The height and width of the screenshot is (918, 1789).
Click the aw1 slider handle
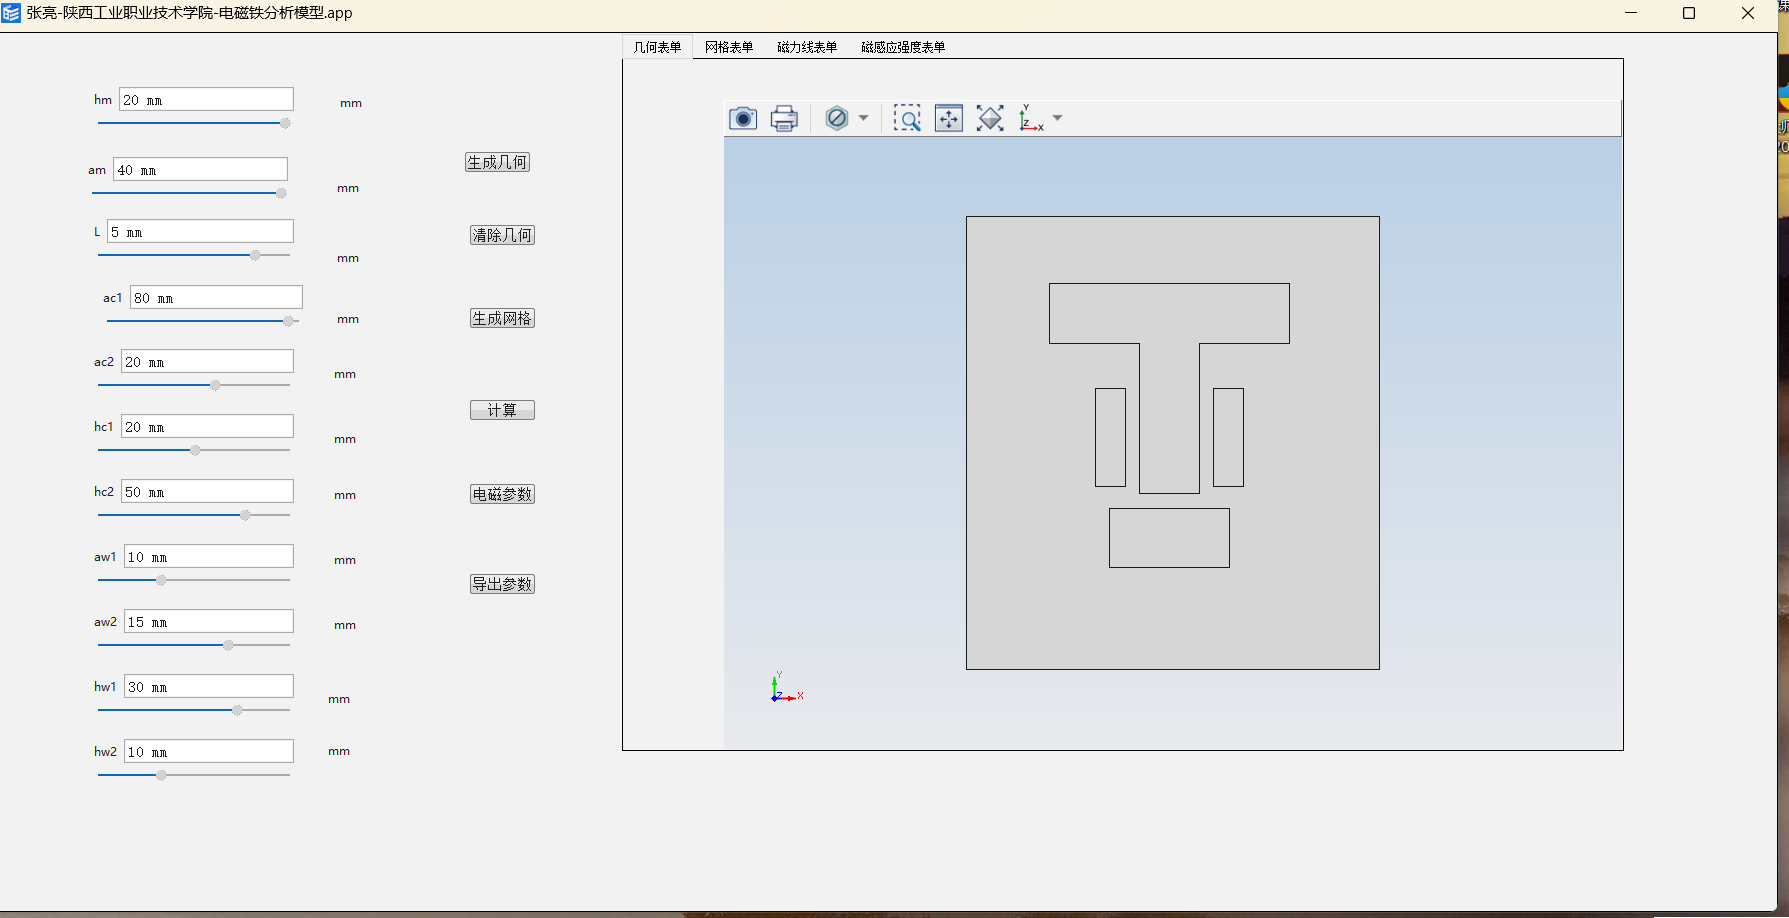point(161,580)
